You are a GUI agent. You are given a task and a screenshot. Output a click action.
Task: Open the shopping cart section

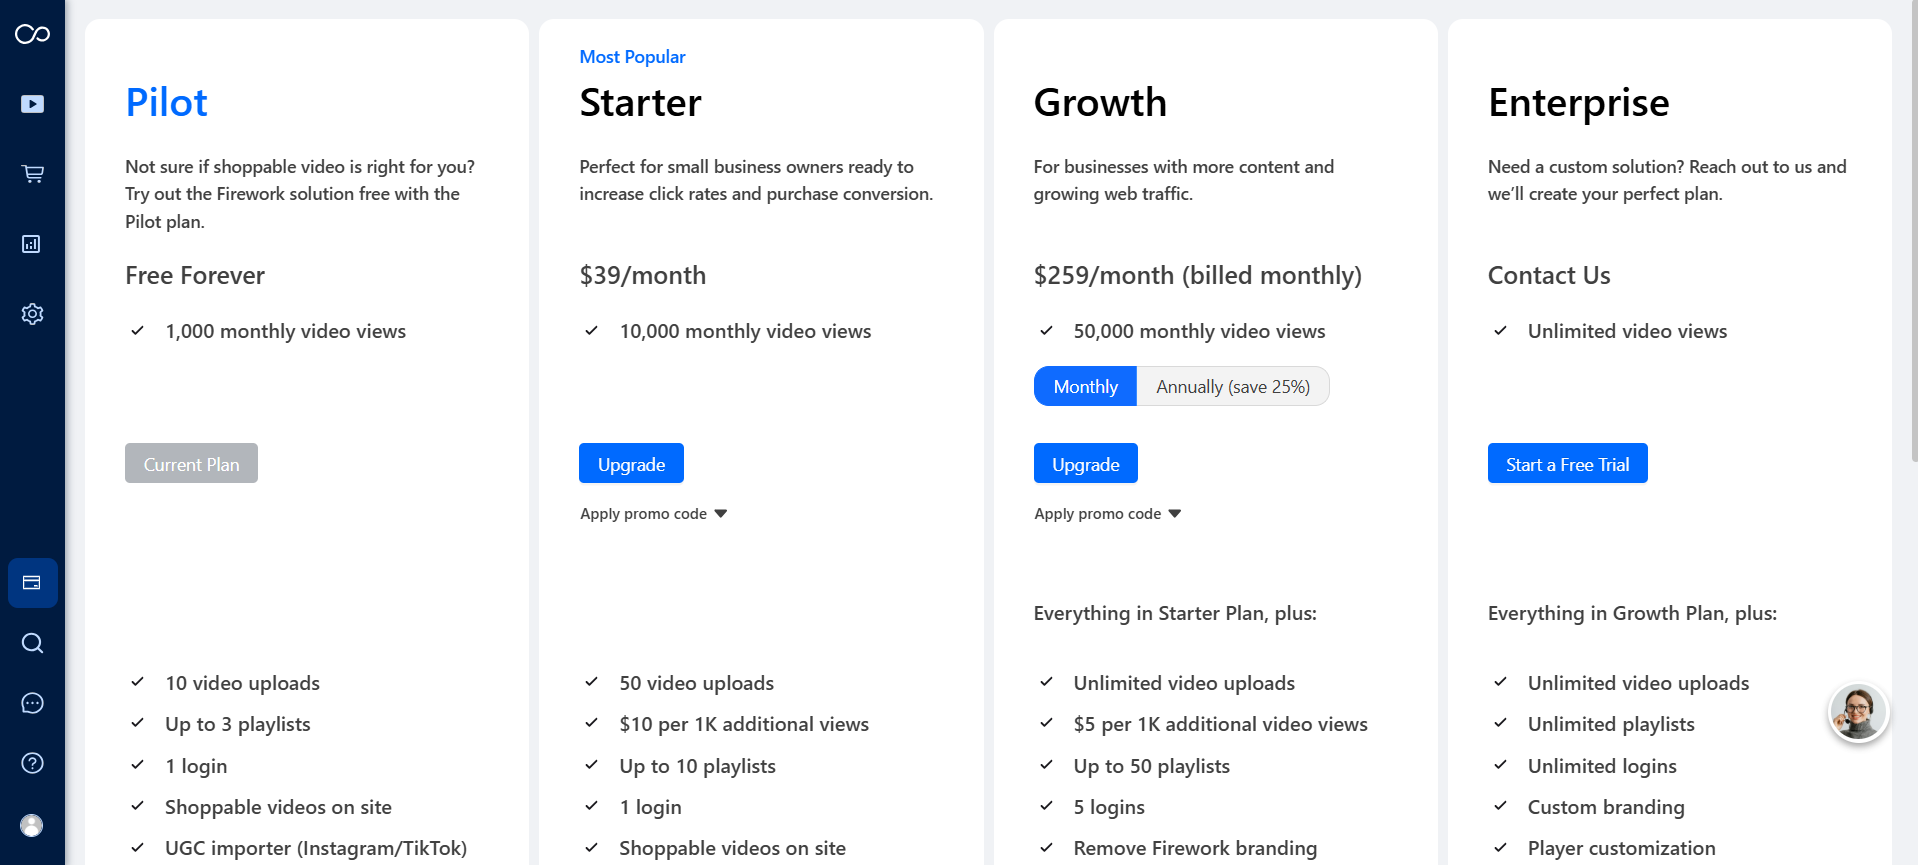[32, 173]
